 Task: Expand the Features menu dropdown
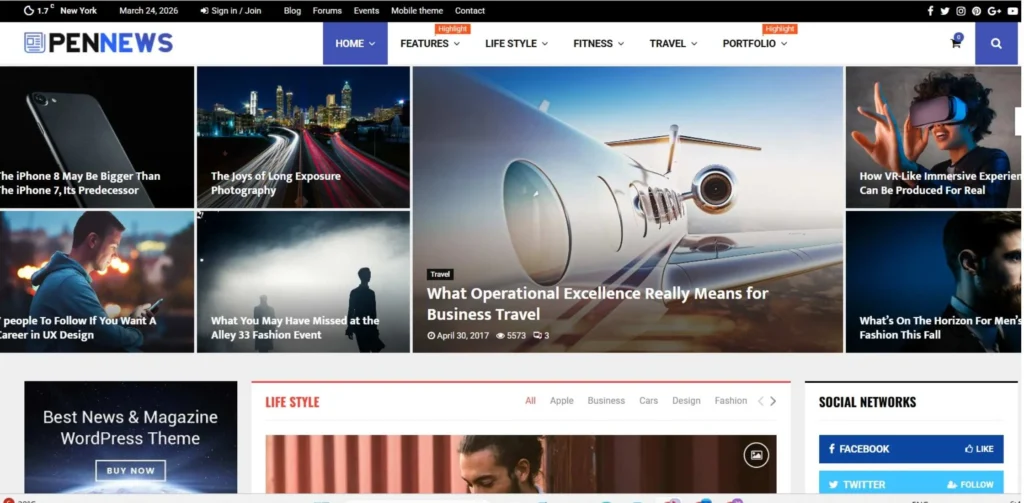coord(430,44)
